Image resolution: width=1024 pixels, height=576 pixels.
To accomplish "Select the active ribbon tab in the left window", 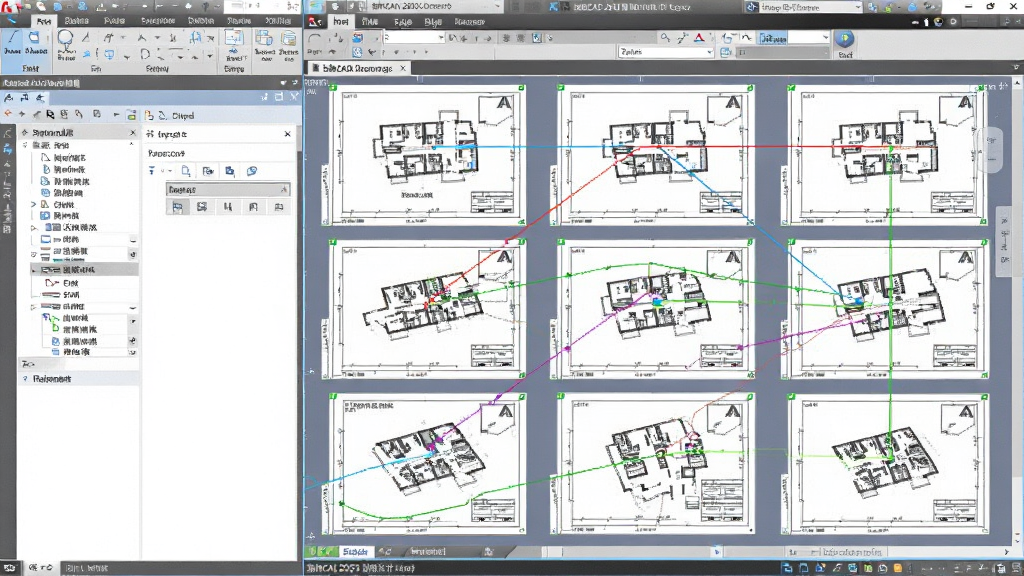I will pyautogui.click(x=43, y=21).
